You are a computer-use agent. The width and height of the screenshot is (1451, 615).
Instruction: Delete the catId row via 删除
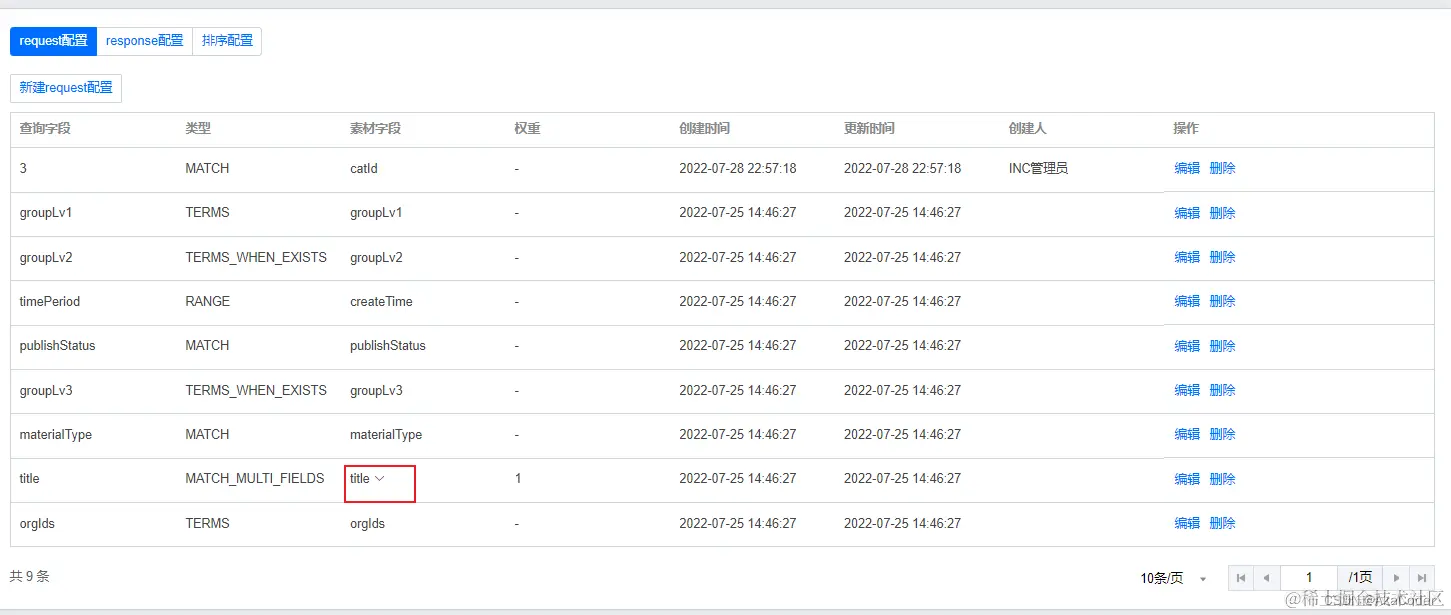(x=1223, y=169)
